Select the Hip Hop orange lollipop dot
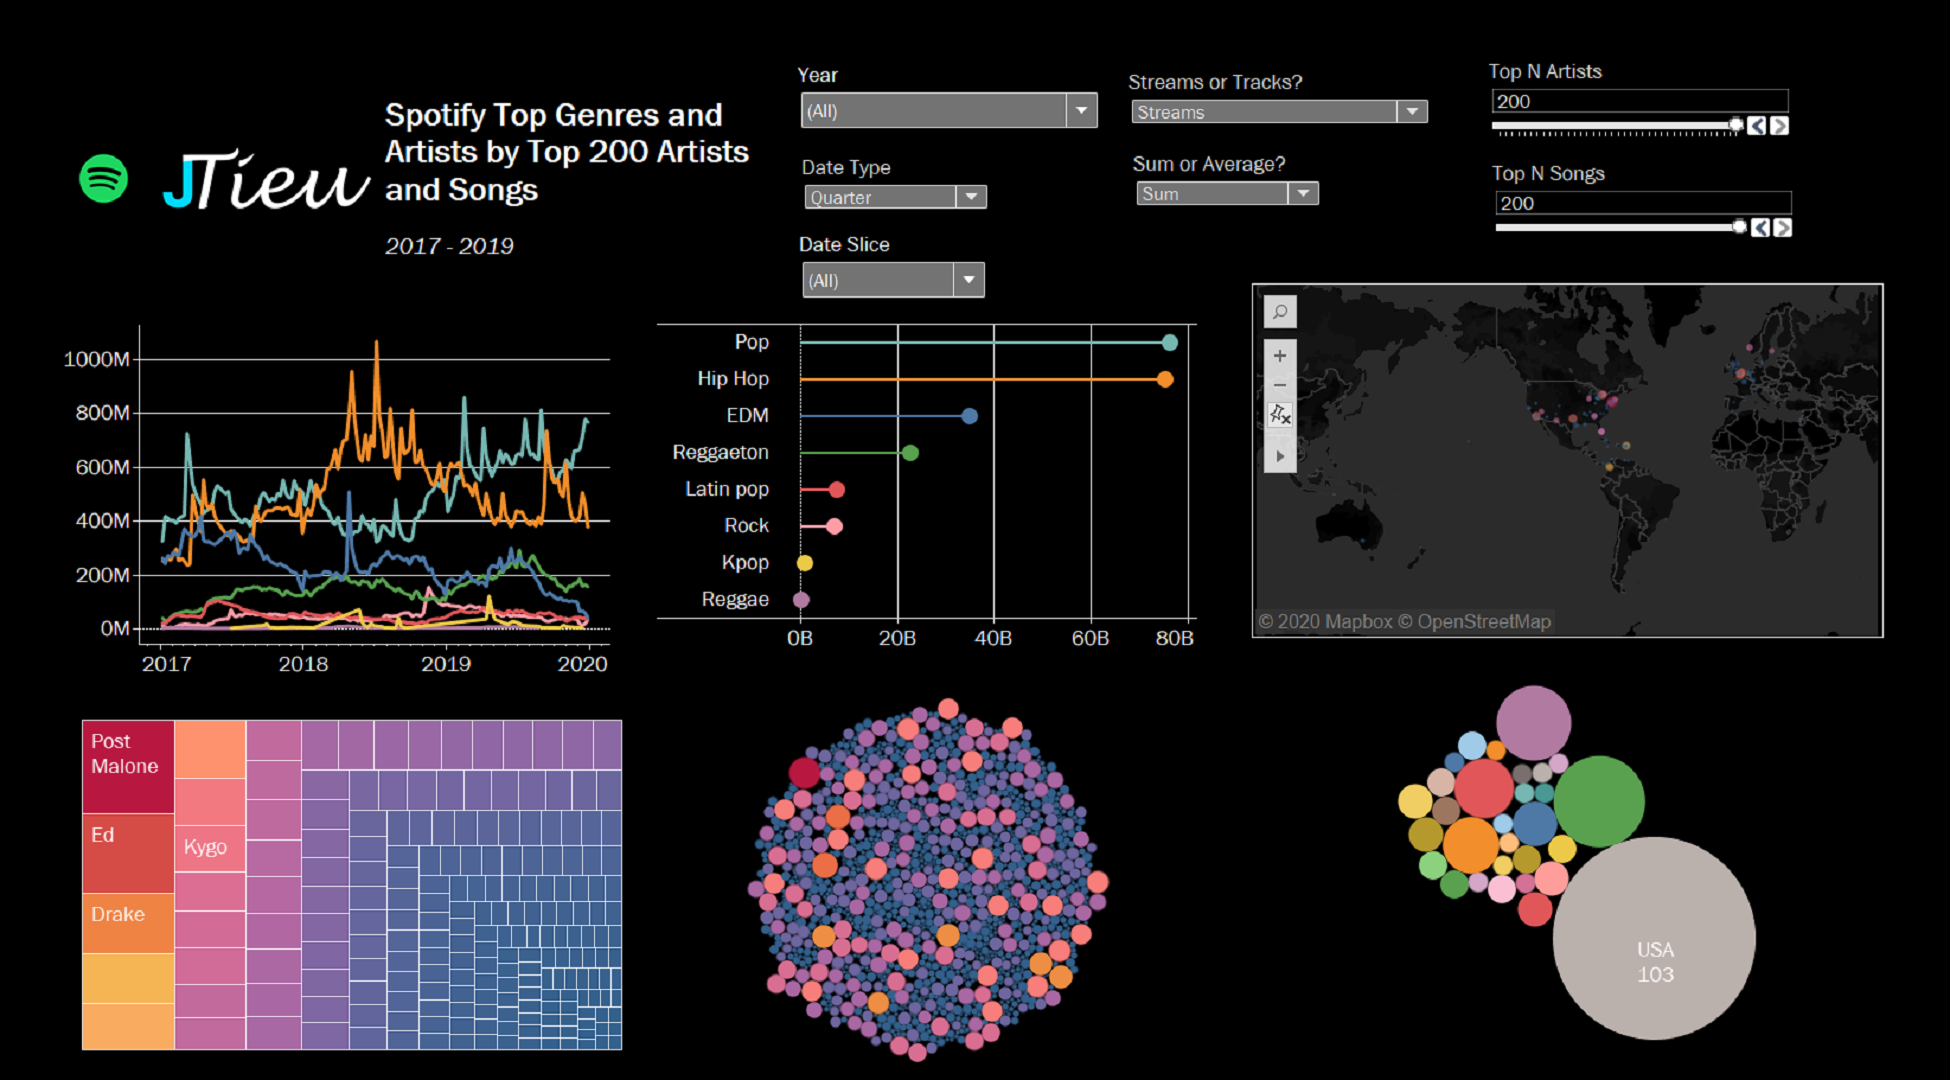1950x1080 pixels. pyautogui.click(x=1165, y=380)
